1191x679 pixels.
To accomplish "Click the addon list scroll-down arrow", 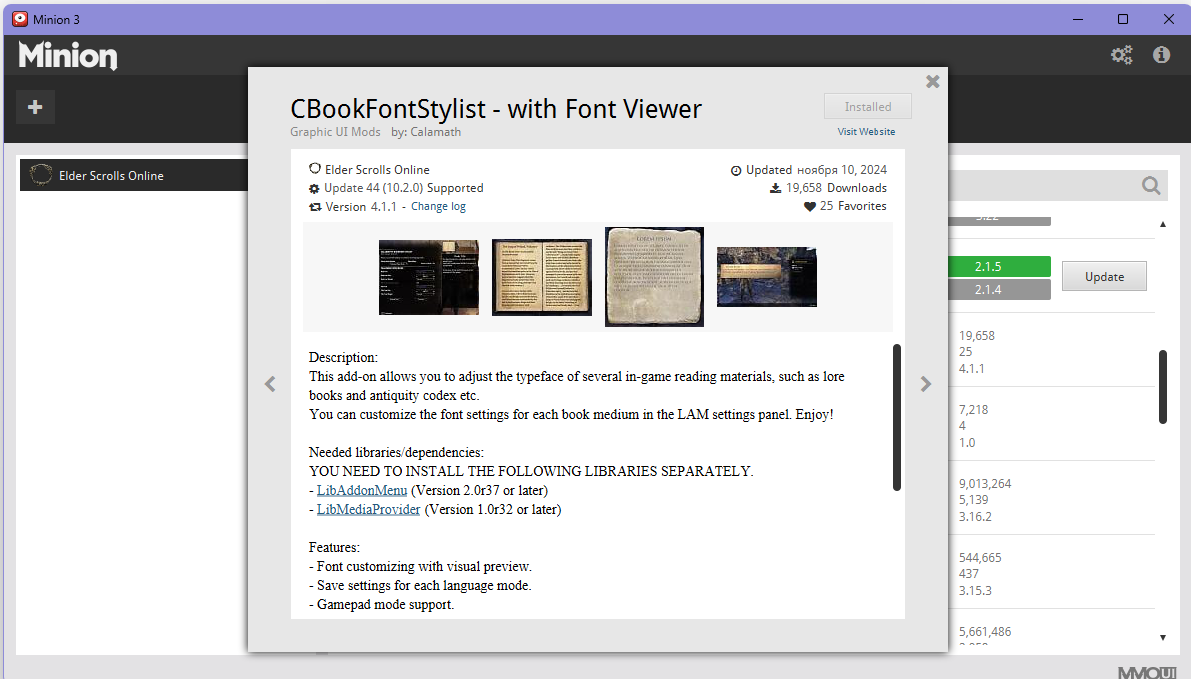I will click(1163, 638).
